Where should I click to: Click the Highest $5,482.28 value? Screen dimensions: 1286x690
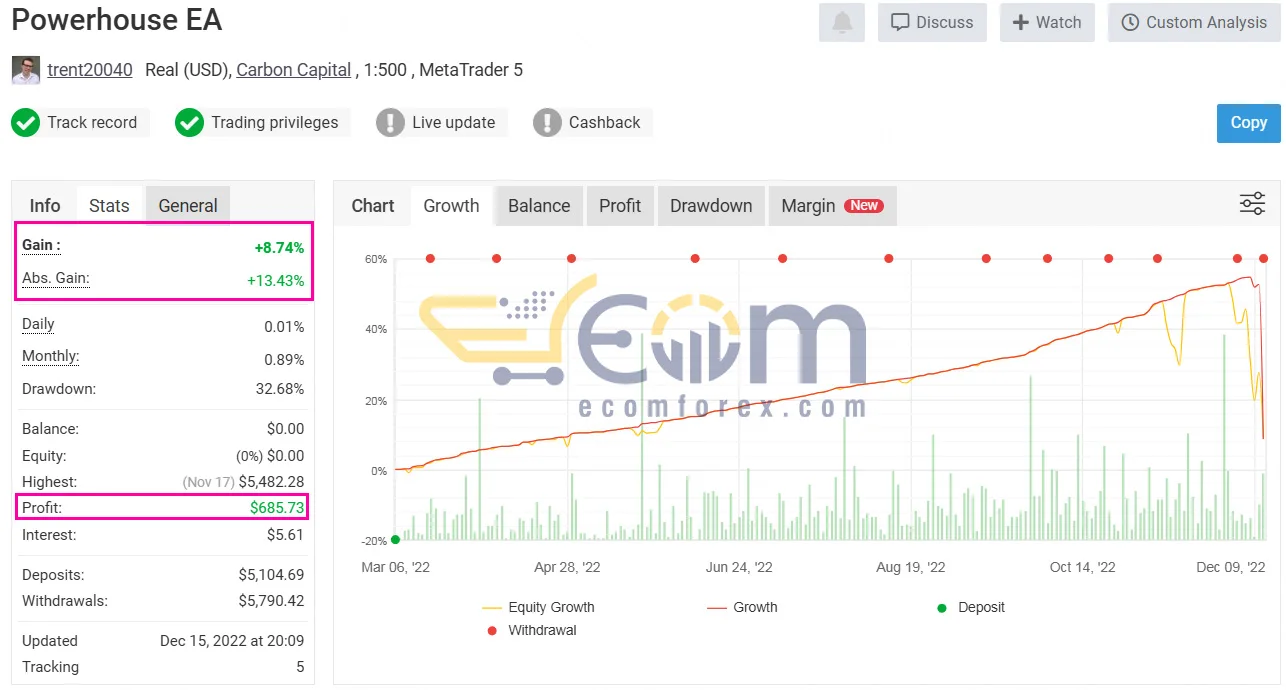pos(271,481)
